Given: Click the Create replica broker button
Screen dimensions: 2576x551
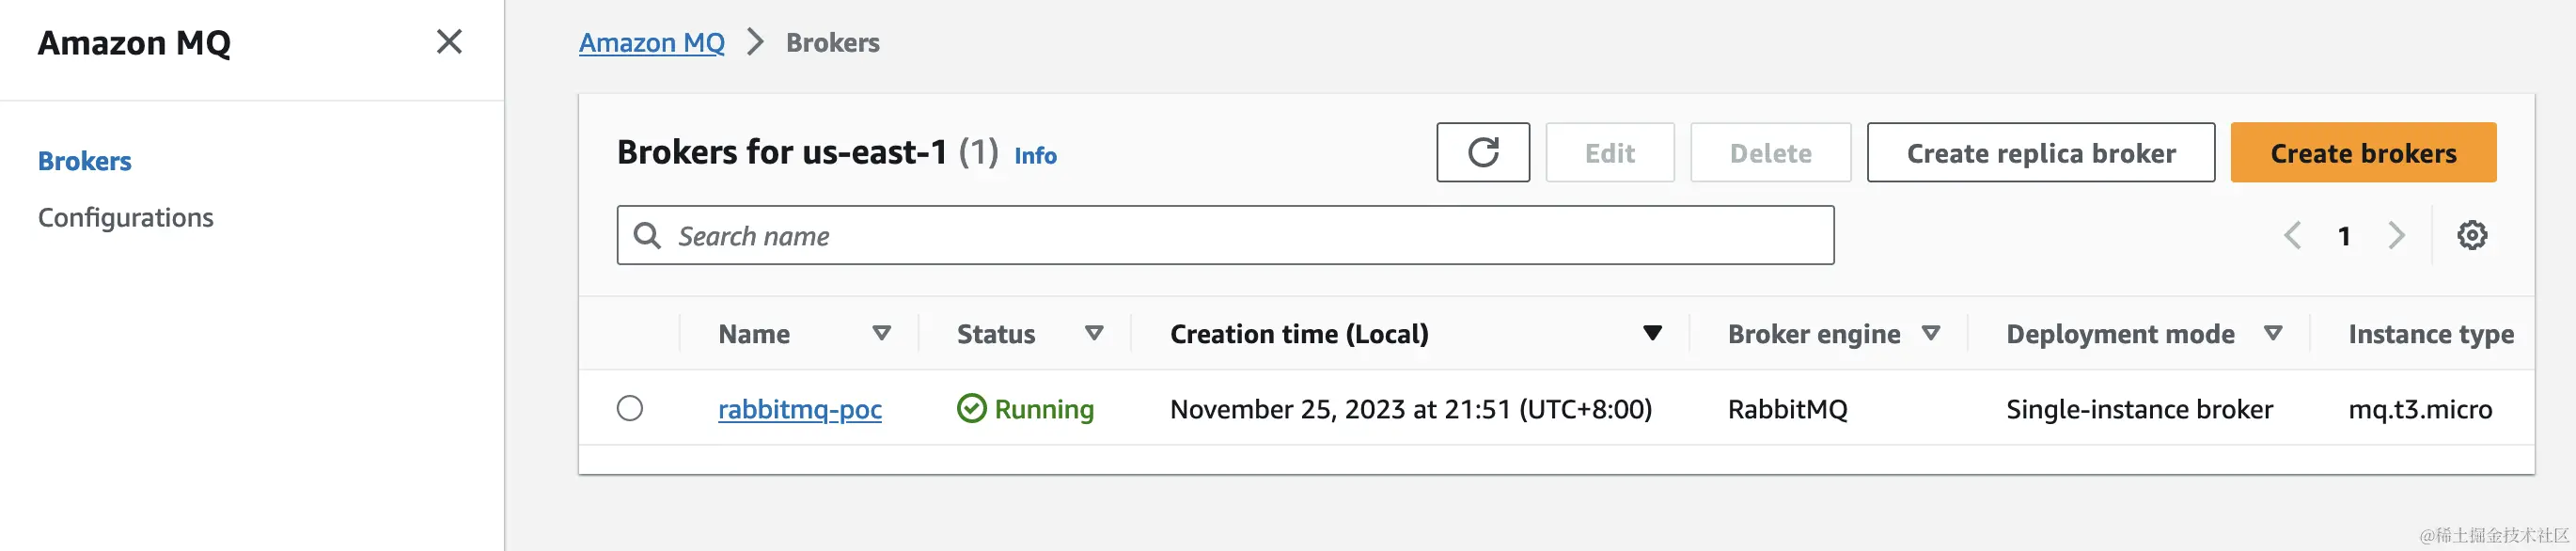Looking at the screenshot, I should coord(2040,153).
